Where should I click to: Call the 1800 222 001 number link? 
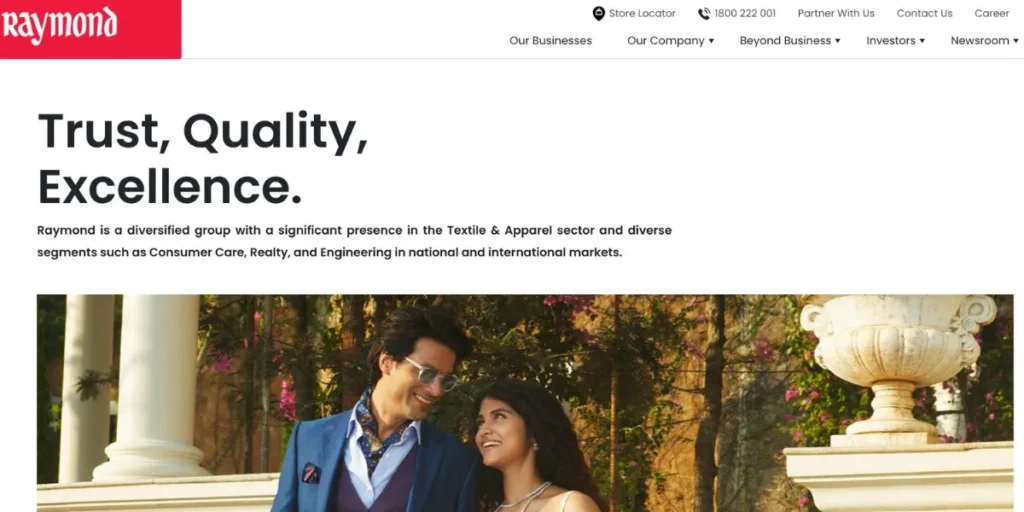point(744,13)
